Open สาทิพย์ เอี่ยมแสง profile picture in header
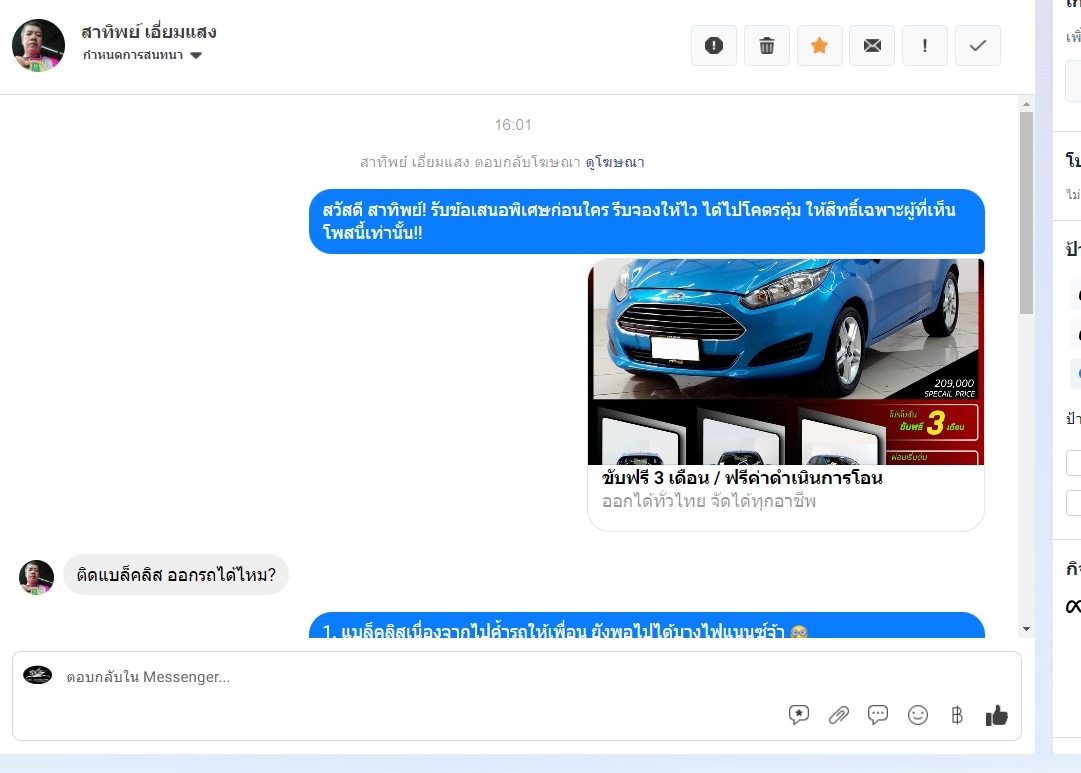The height and width of the screenshot is (773, 1081). pos(39,46)
